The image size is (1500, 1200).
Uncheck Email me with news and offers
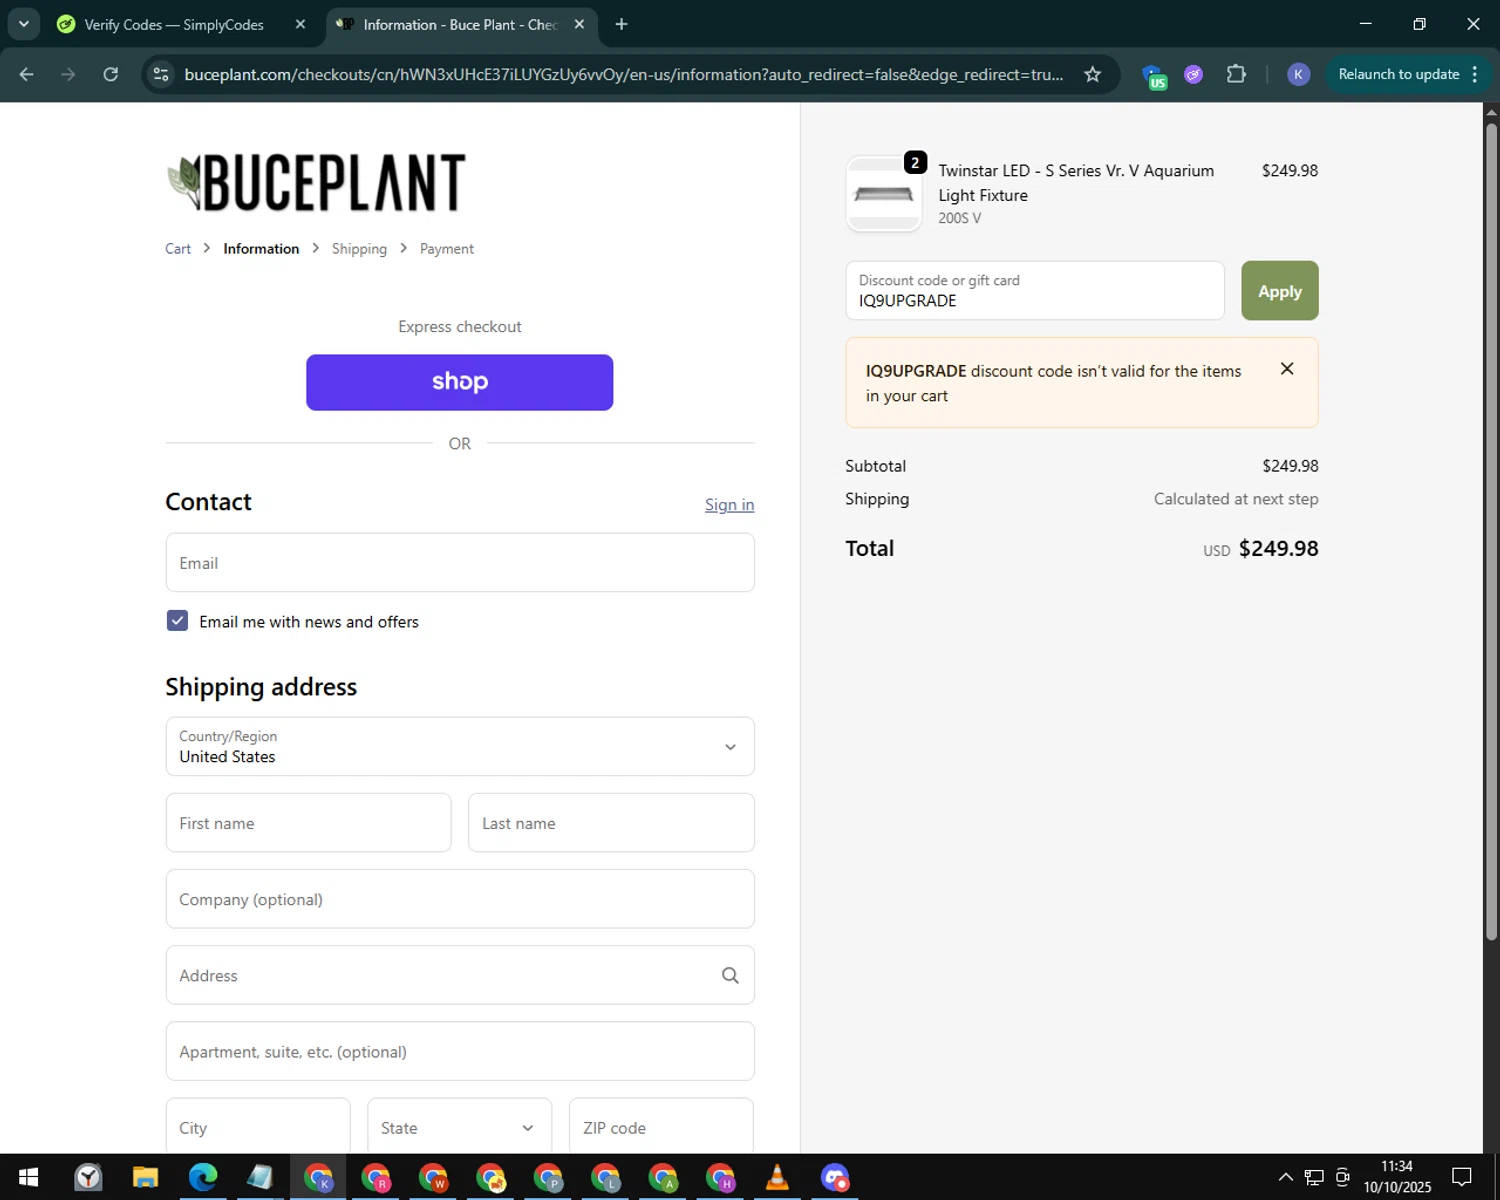[x=177, y=621]
